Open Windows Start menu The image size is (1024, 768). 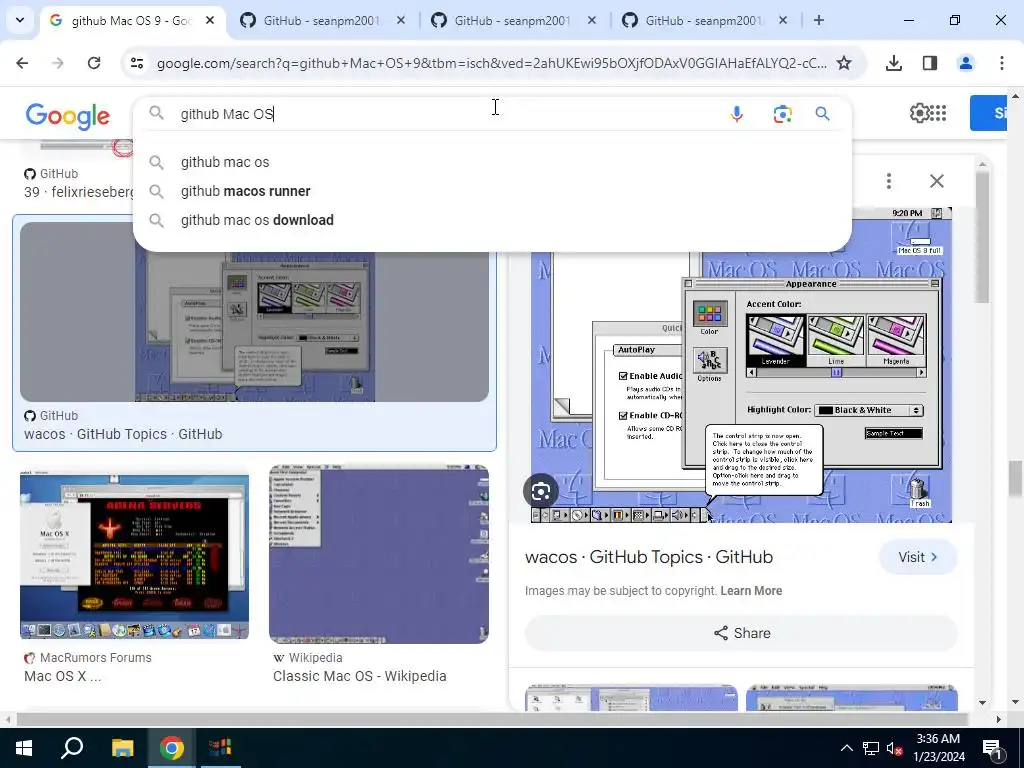24,748
